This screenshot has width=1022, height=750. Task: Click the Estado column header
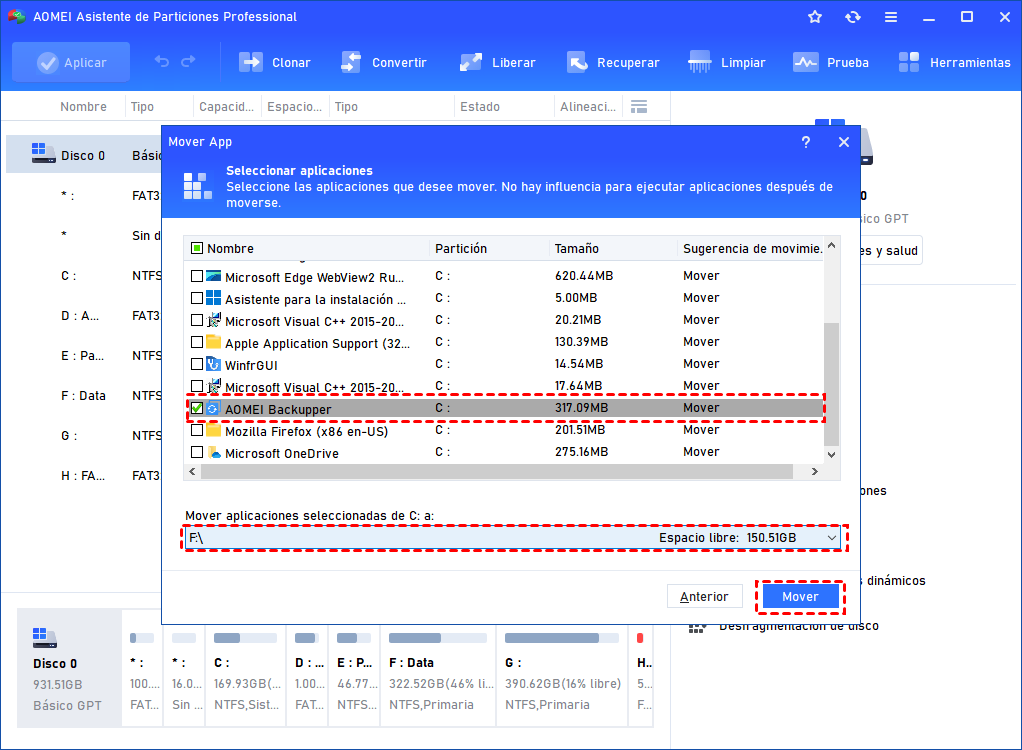[x=480, y=106]
